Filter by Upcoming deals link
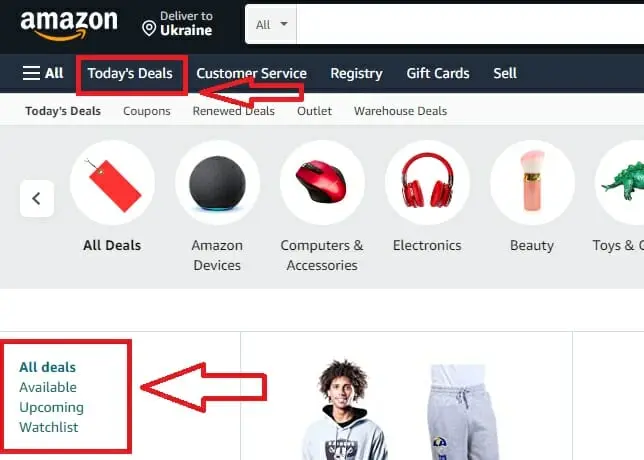The width and height of the screenshot is (644, 460). (x=51, y=407)
